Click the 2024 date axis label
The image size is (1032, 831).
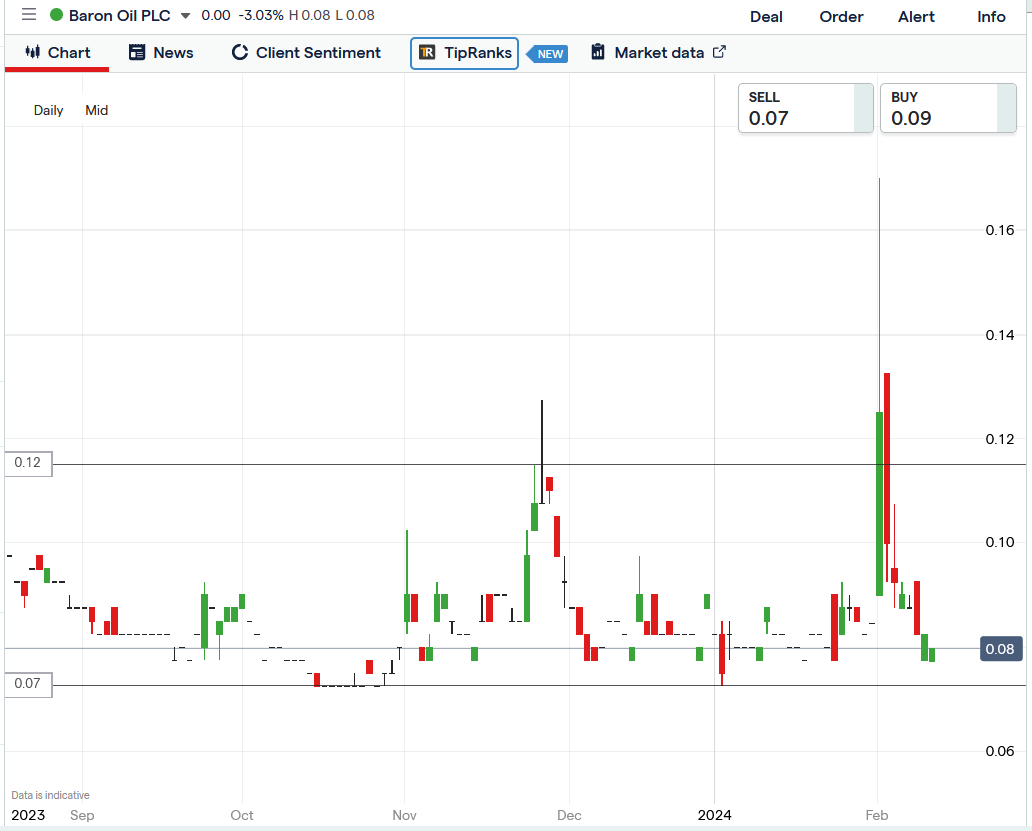pos(715,815)
